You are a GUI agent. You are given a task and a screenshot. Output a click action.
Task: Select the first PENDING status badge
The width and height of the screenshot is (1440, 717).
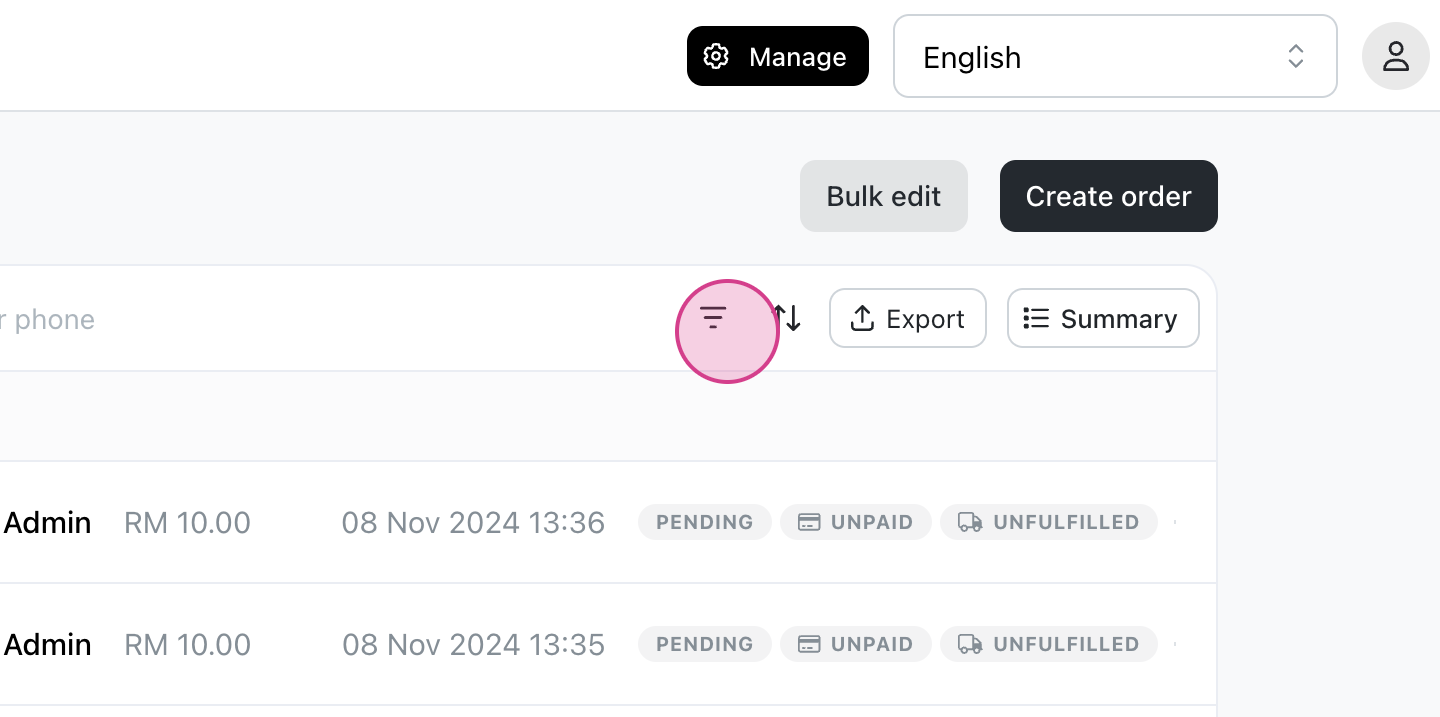(705, 522)
